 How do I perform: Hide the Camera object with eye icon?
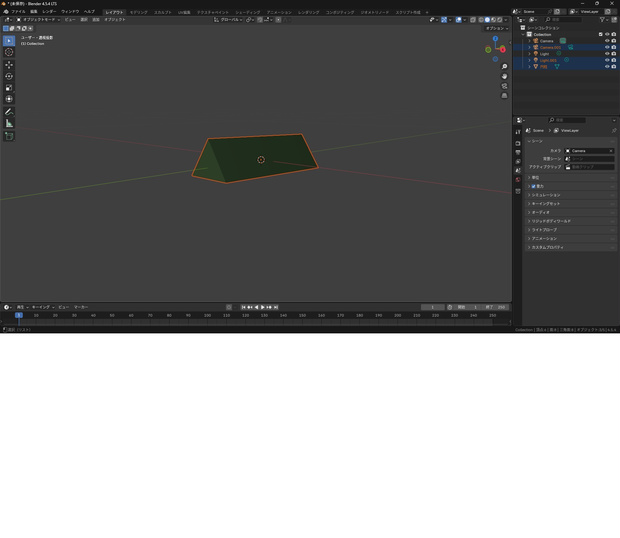[x=607, y=41]
